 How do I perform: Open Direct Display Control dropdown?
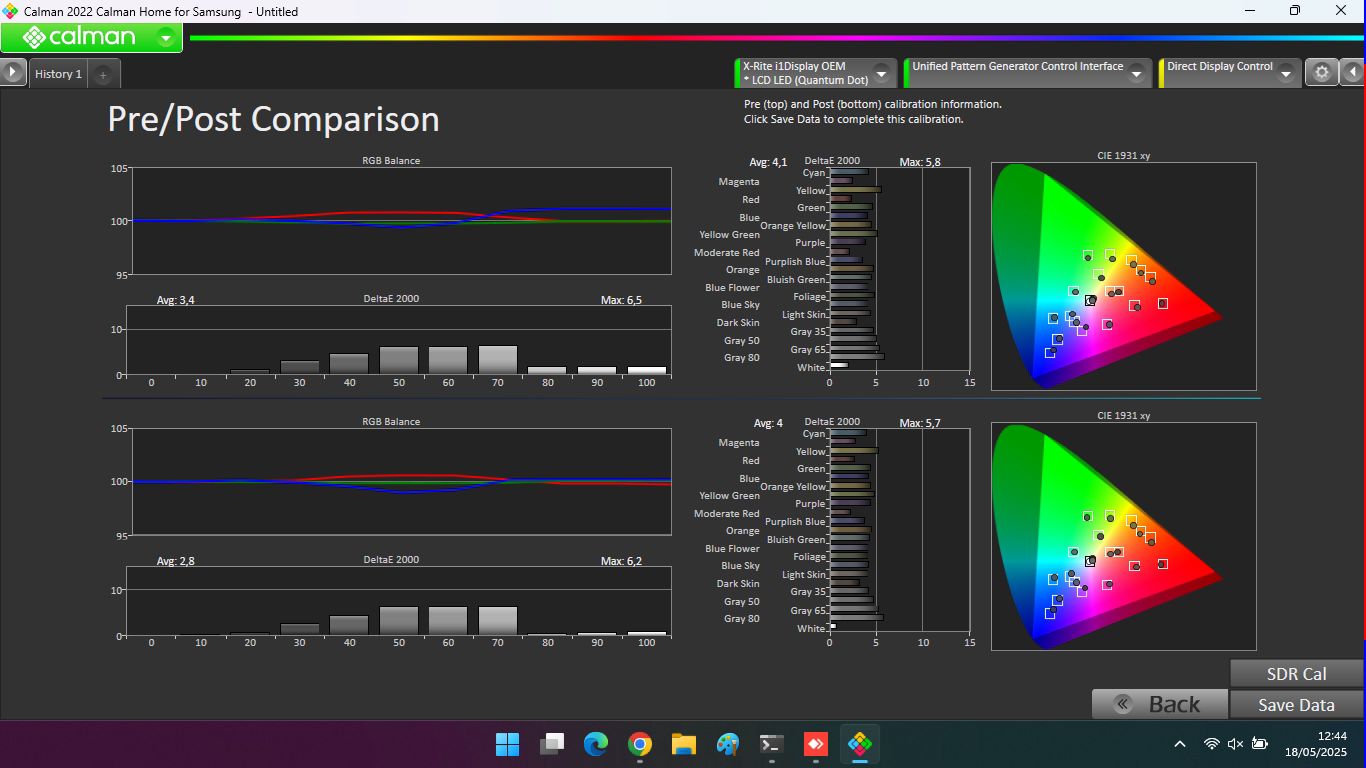tap(1286, 74)
